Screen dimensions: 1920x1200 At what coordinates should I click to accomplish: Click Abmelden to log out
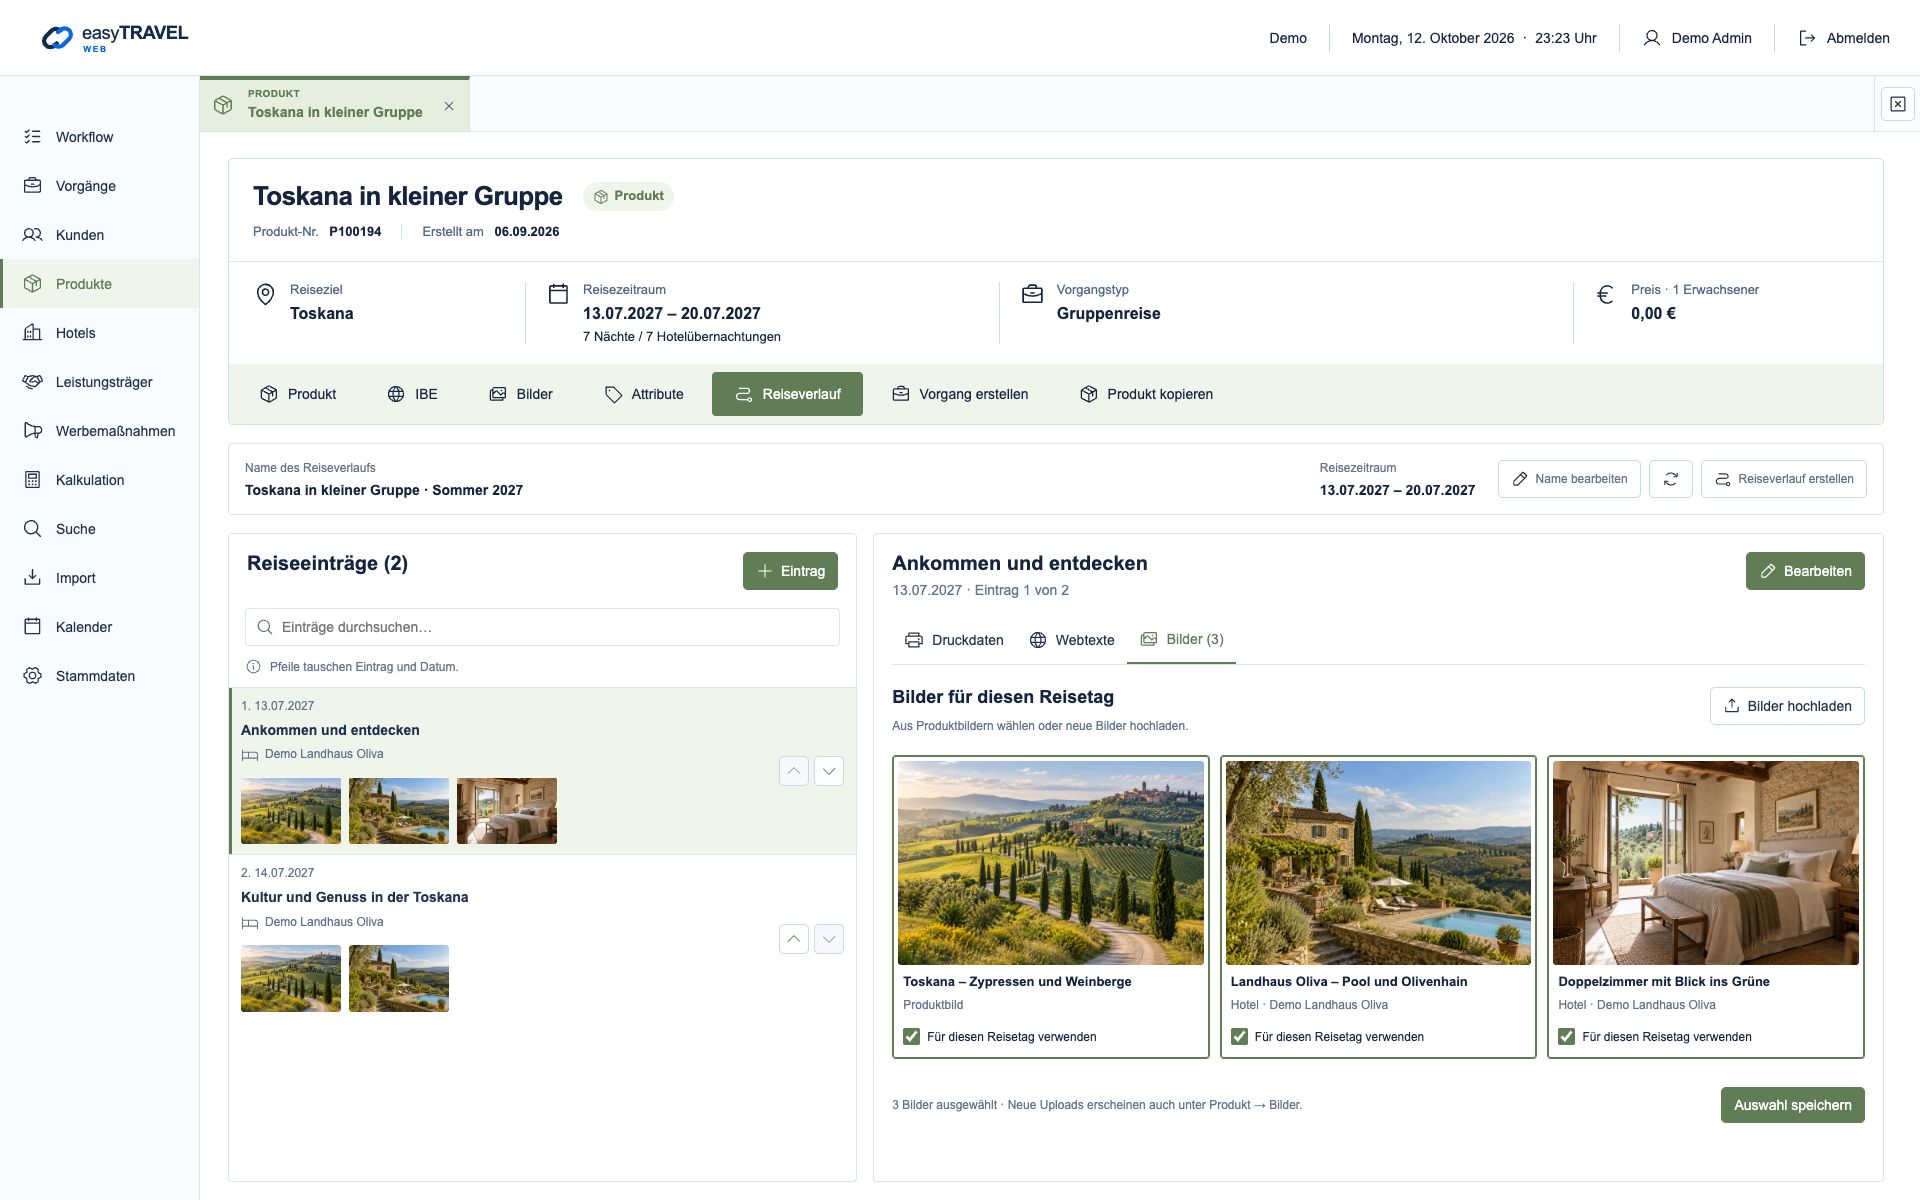1844,38
